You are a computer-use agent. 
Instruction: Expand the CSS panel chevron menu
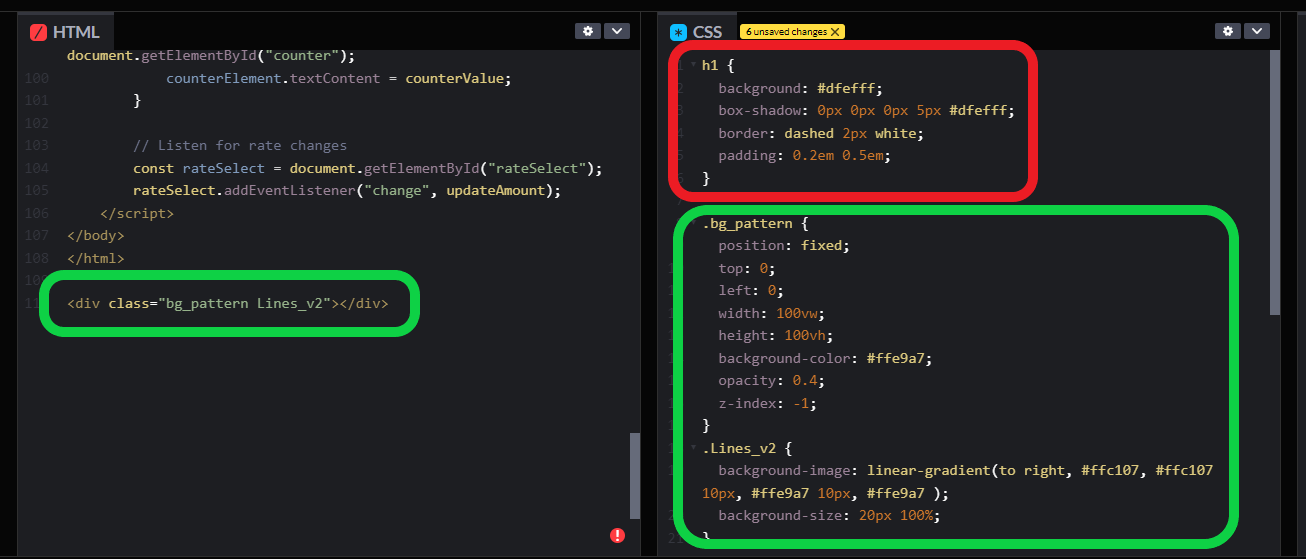pyautogui.click(x=1257, y=31)
